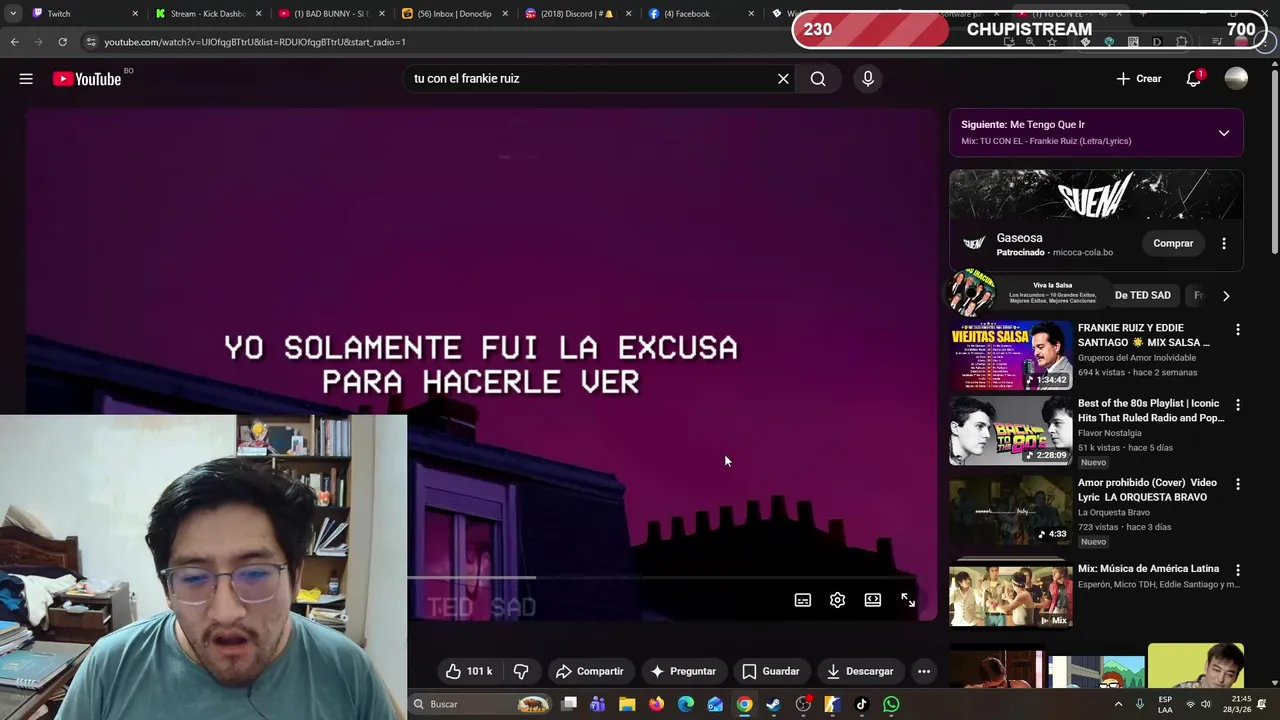
Task: Open the YouTube hamburger guide menu
Action: click(26, 79)
